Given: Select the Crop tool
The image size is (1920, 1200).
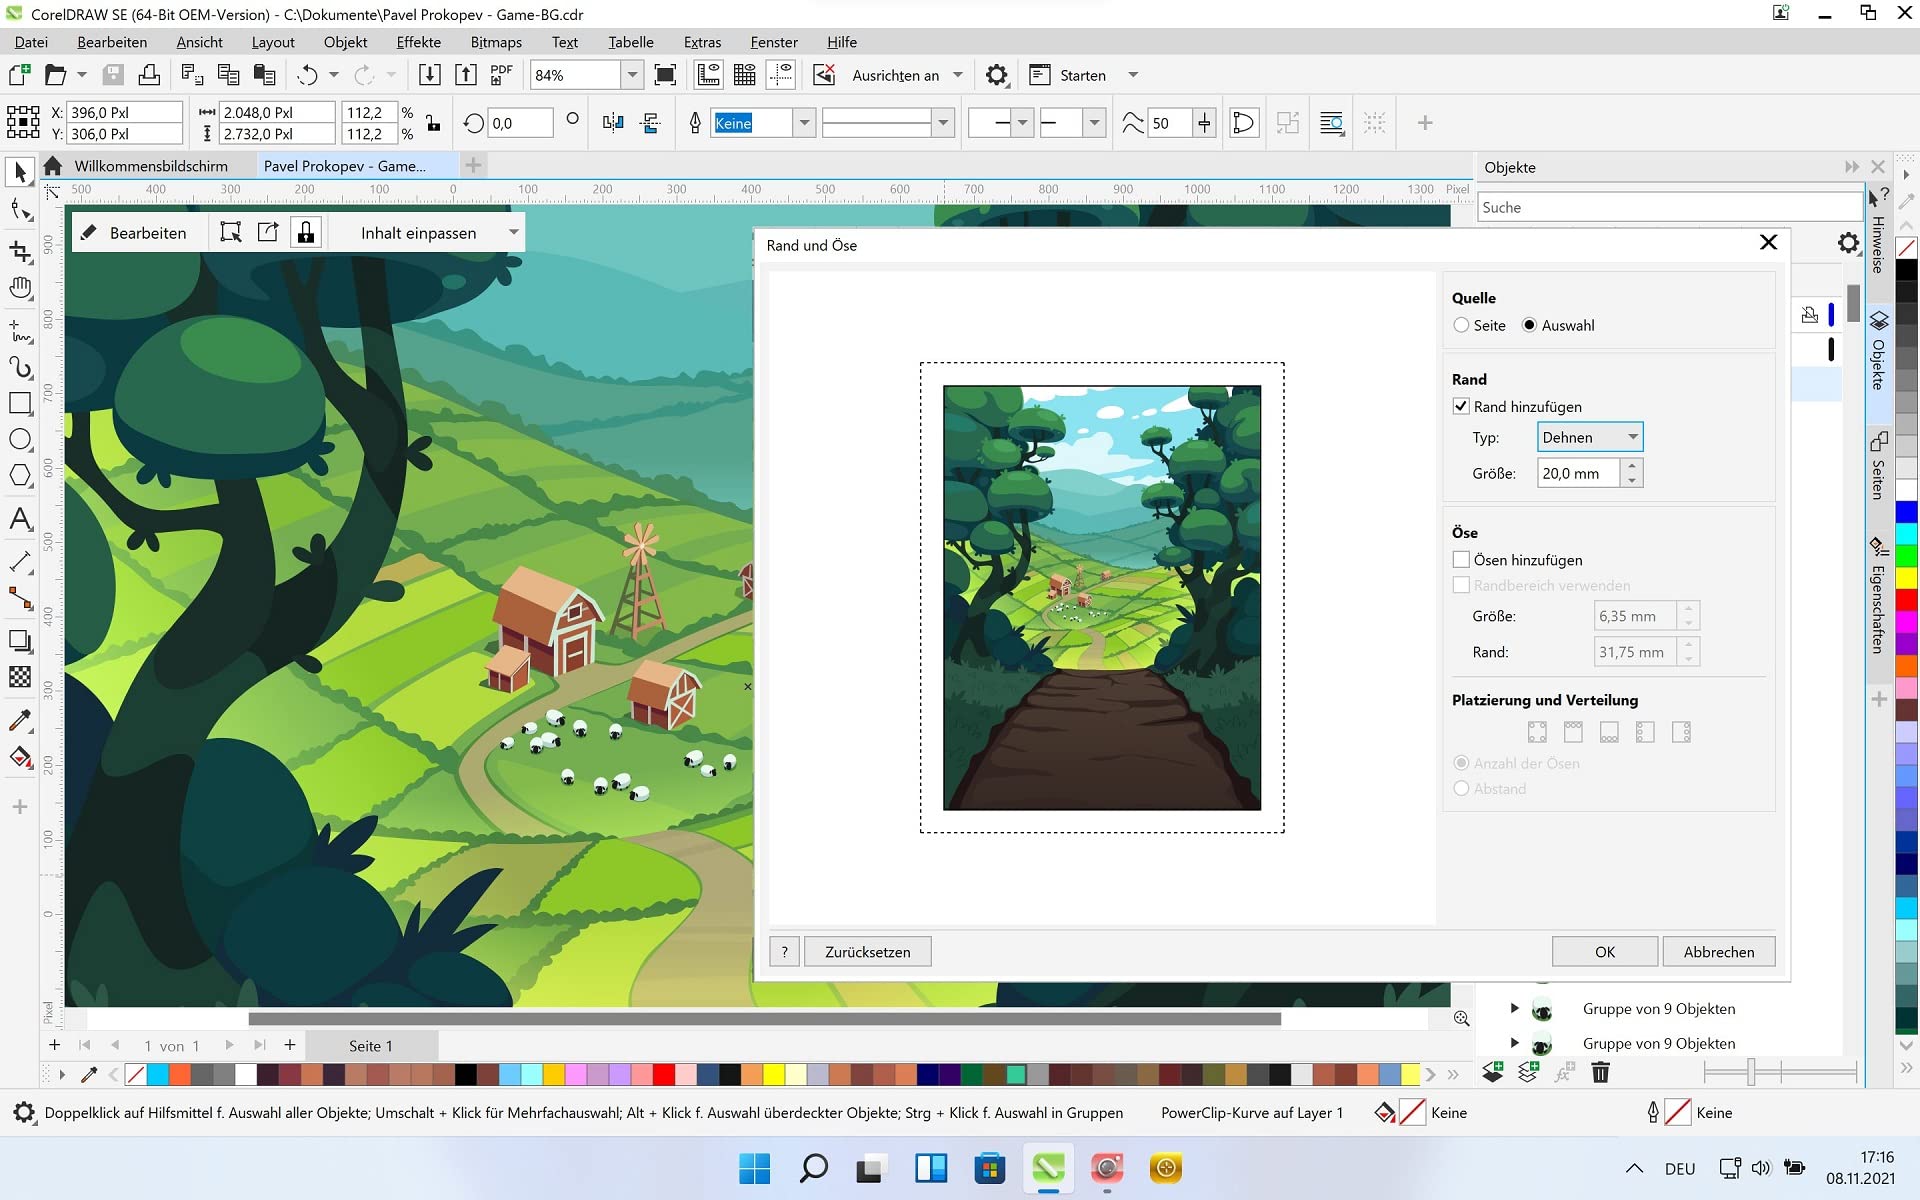Looking at the screenshot, I should pos(20,251).
